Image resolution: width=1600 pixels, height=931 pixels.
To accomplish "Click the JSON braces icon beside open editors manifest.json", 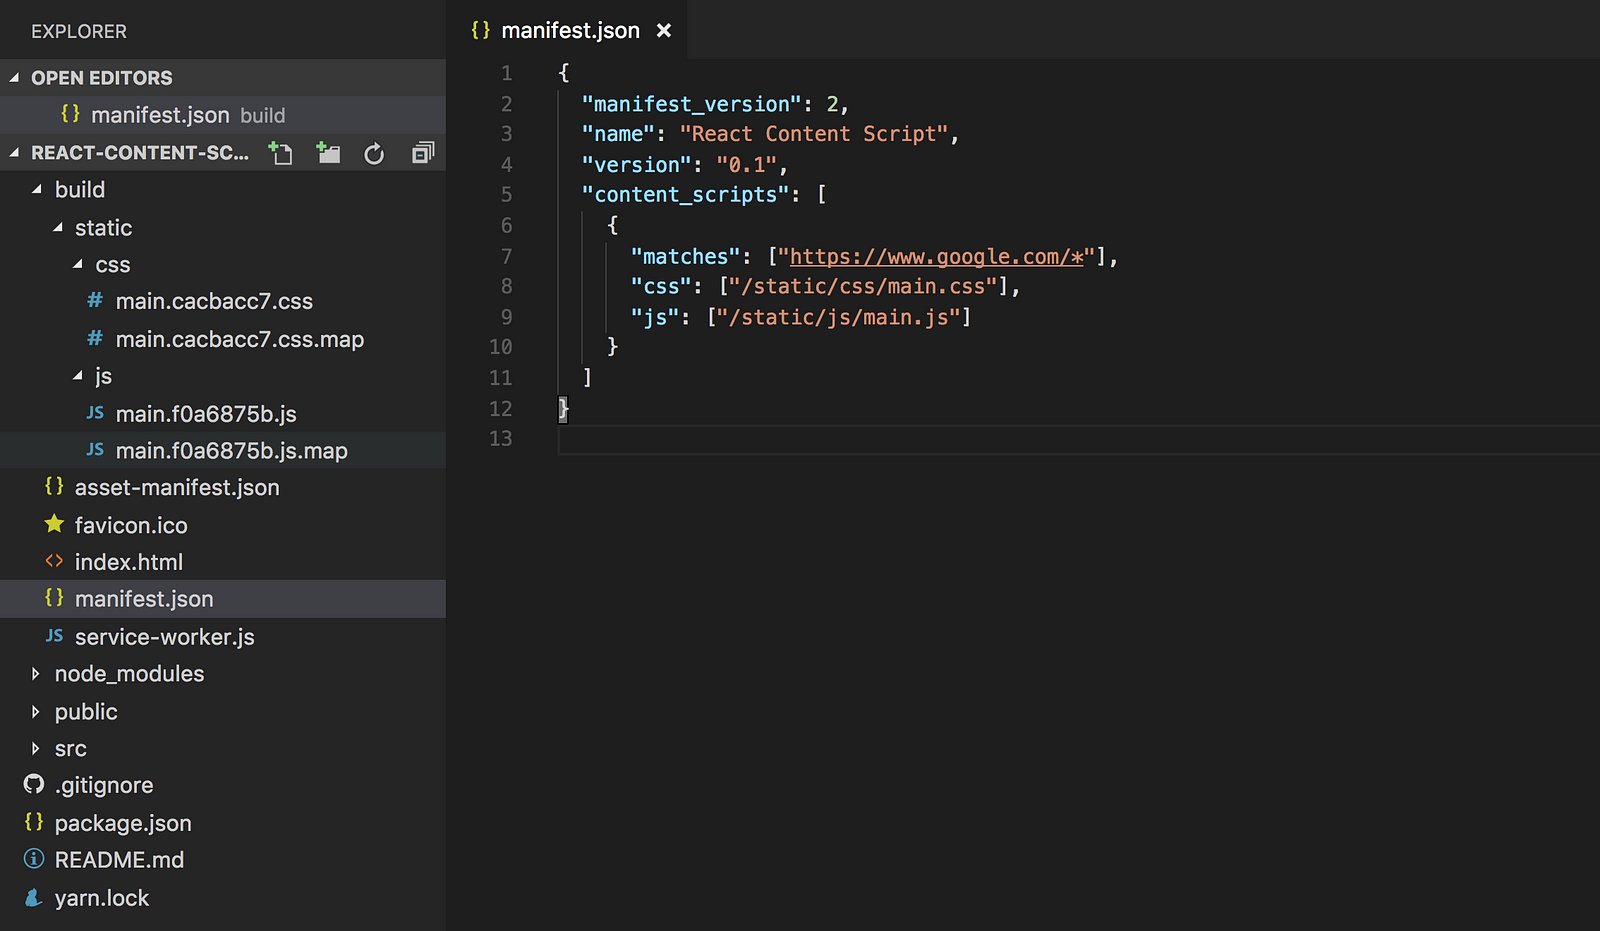I will click(70, 114).
